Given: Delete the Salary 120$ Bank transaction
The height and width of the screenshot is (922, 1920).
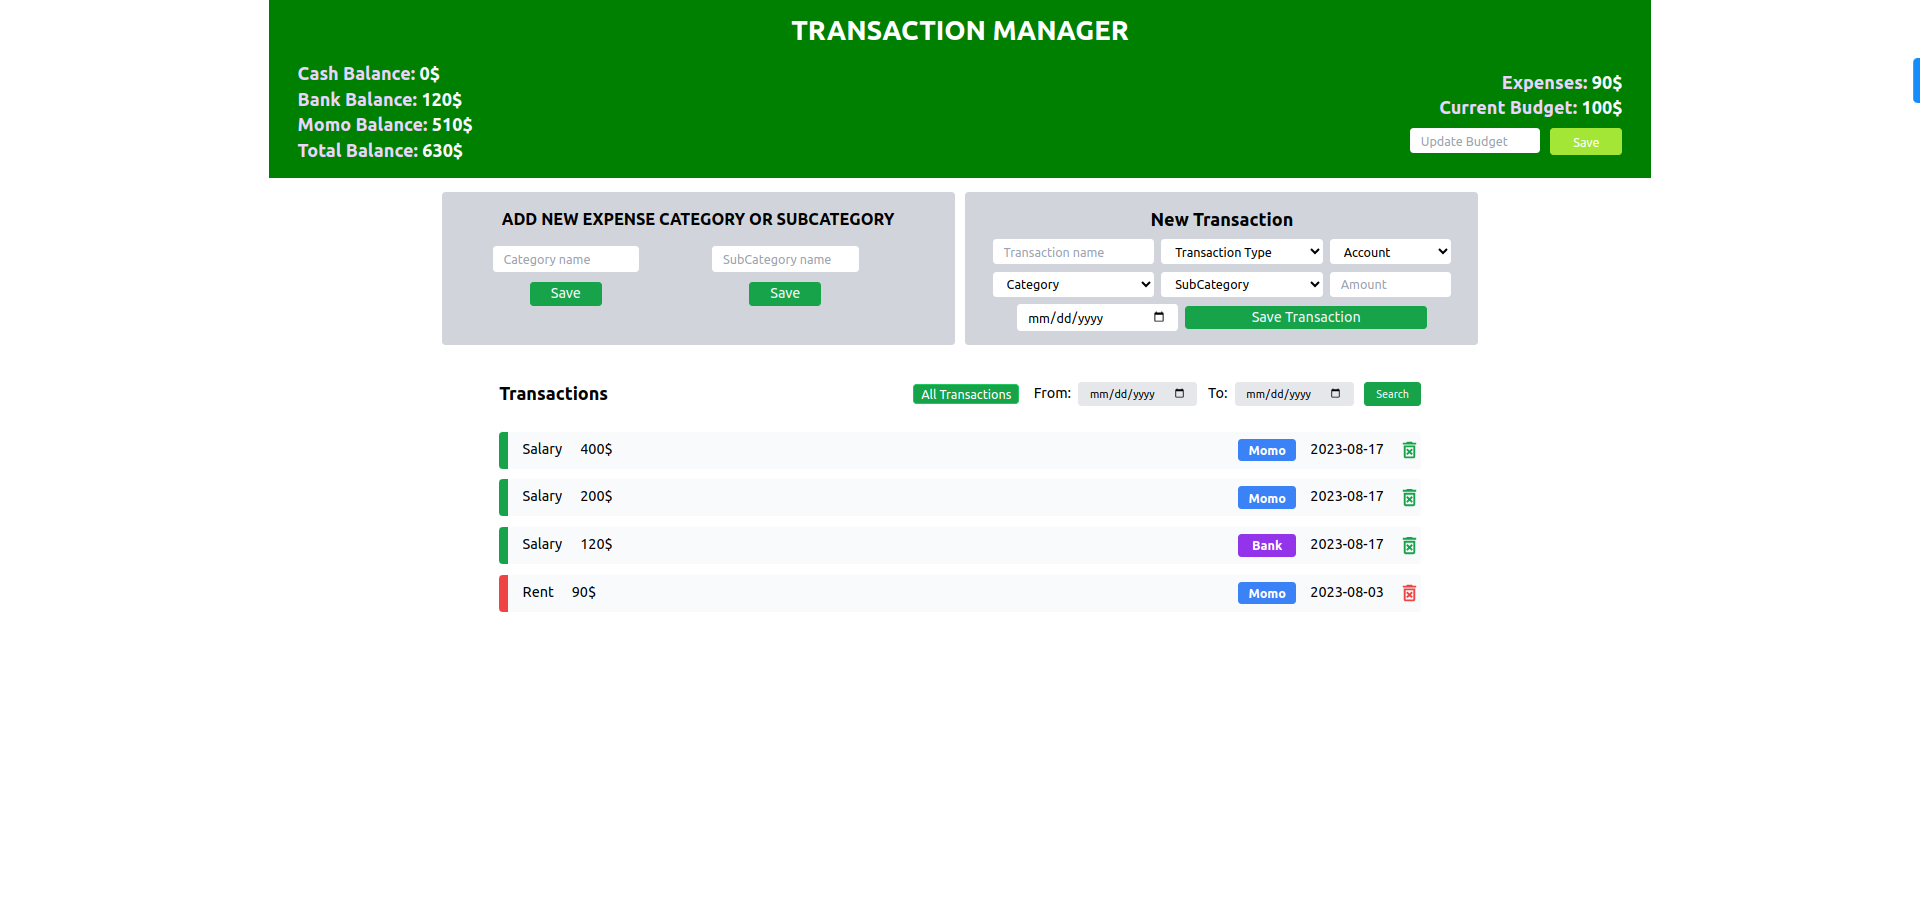Looking at the screenshot, I should point(1409,545).
